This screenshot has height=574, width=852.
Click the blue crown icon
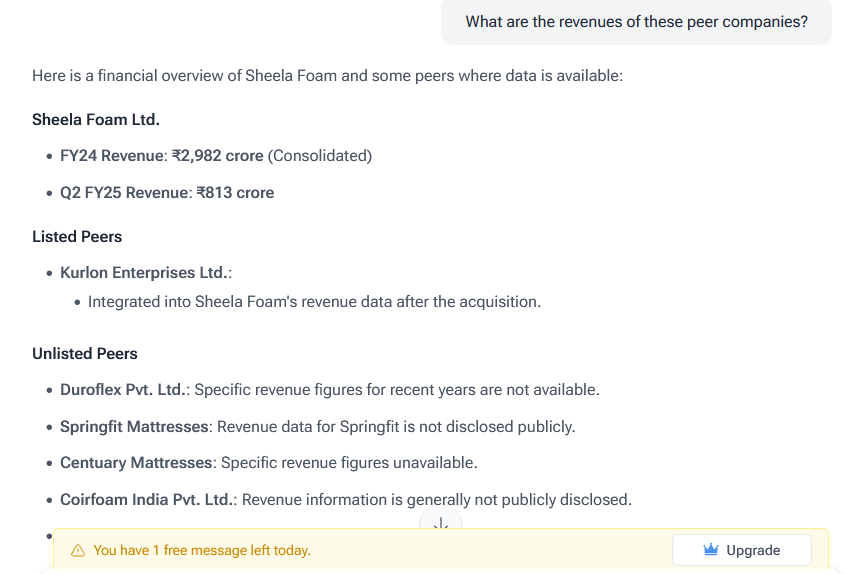pos(711,550)
